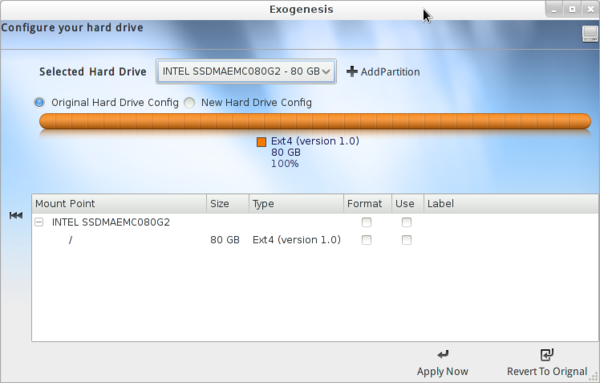Click Revert To Orignal label
The width and height of the screenshot is (600, 383).
click(547, 372)
